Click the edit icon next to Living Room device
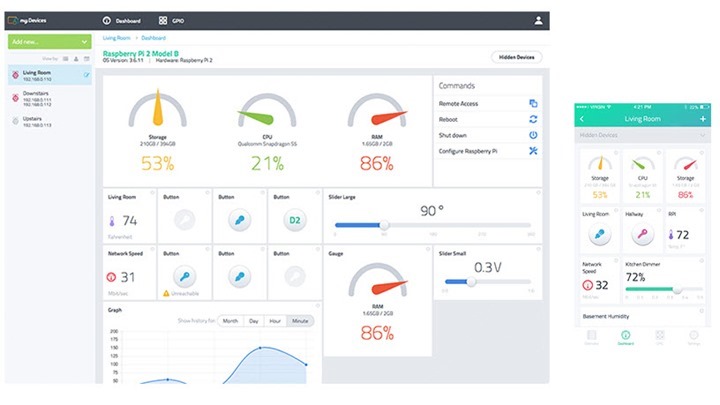The height and width of the screenshot is (405, 720). [x=86, y=75]
